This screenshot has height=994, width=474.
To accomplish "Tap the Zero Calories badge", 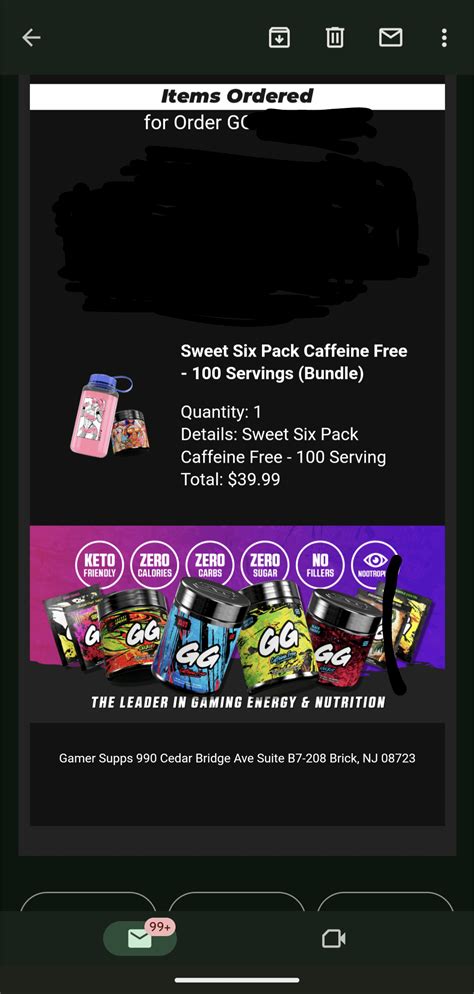I will pos(155,564).
